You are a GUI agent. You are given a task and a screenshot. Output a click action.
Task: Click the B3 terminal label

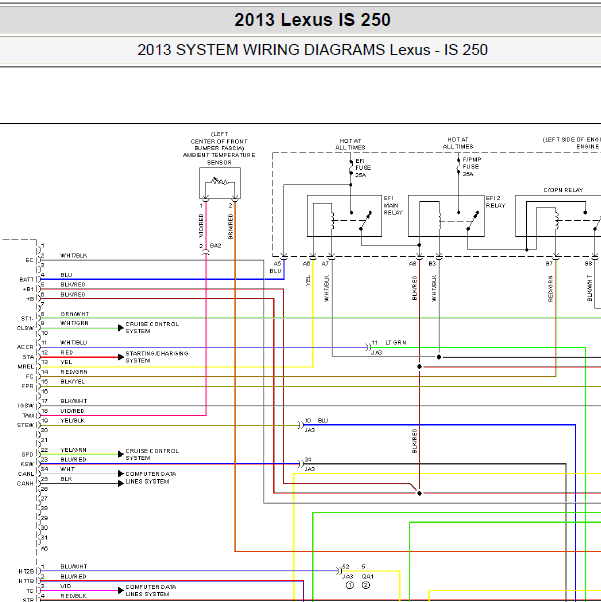coord(432,264)
